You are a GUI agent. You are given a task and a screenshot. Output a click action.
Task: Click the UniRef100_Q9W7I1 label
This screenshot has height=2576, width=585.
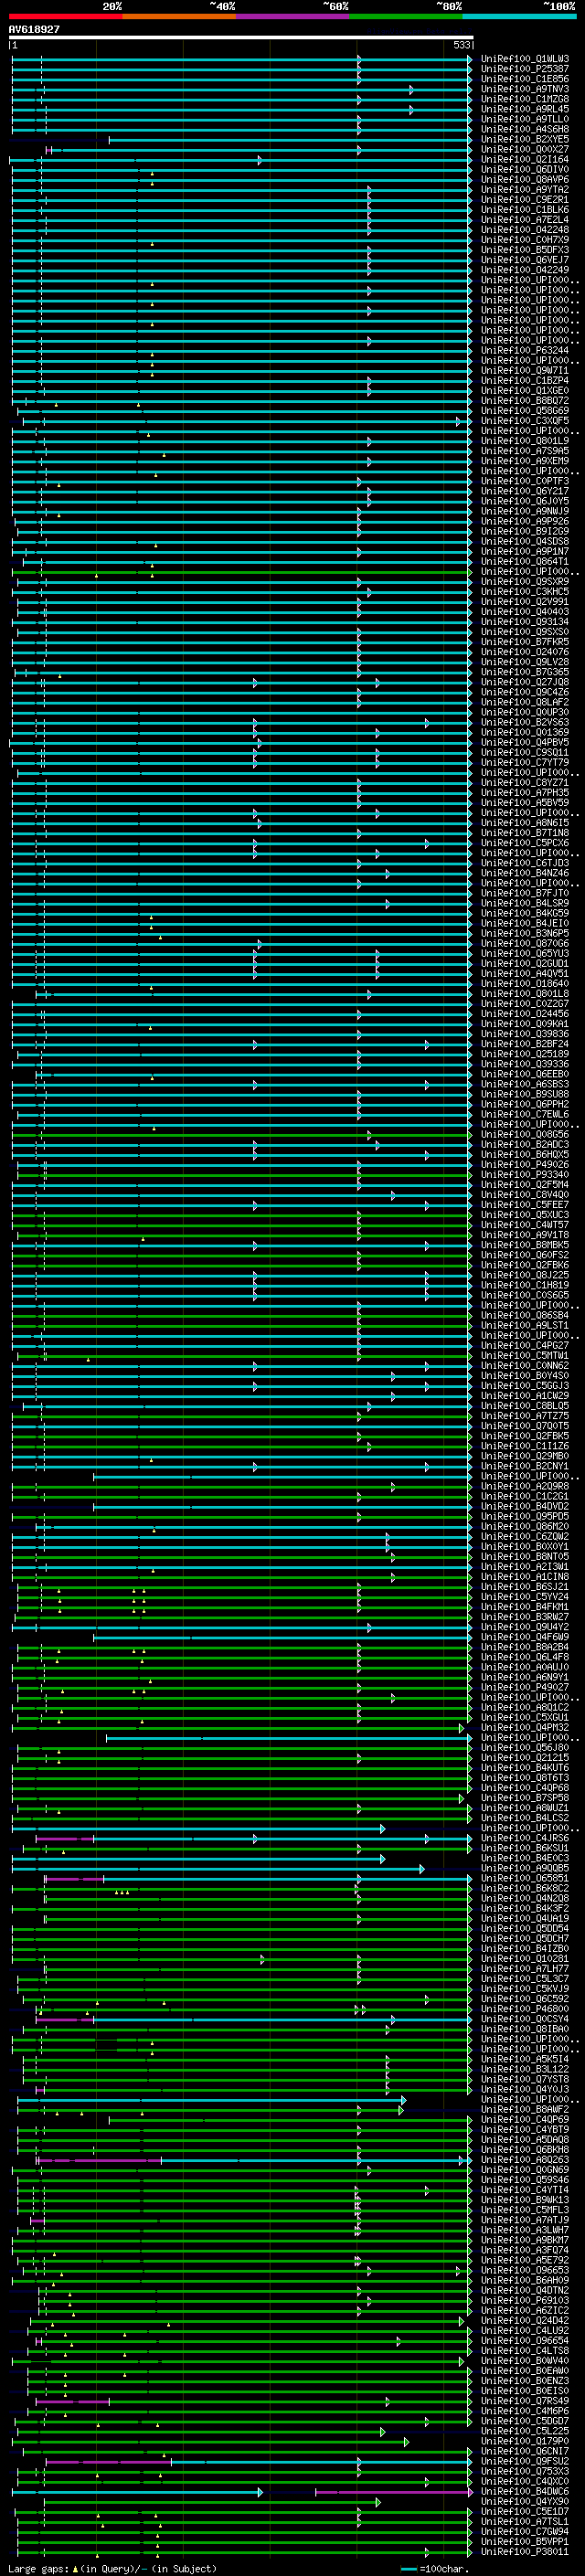(x=525, y=370)
